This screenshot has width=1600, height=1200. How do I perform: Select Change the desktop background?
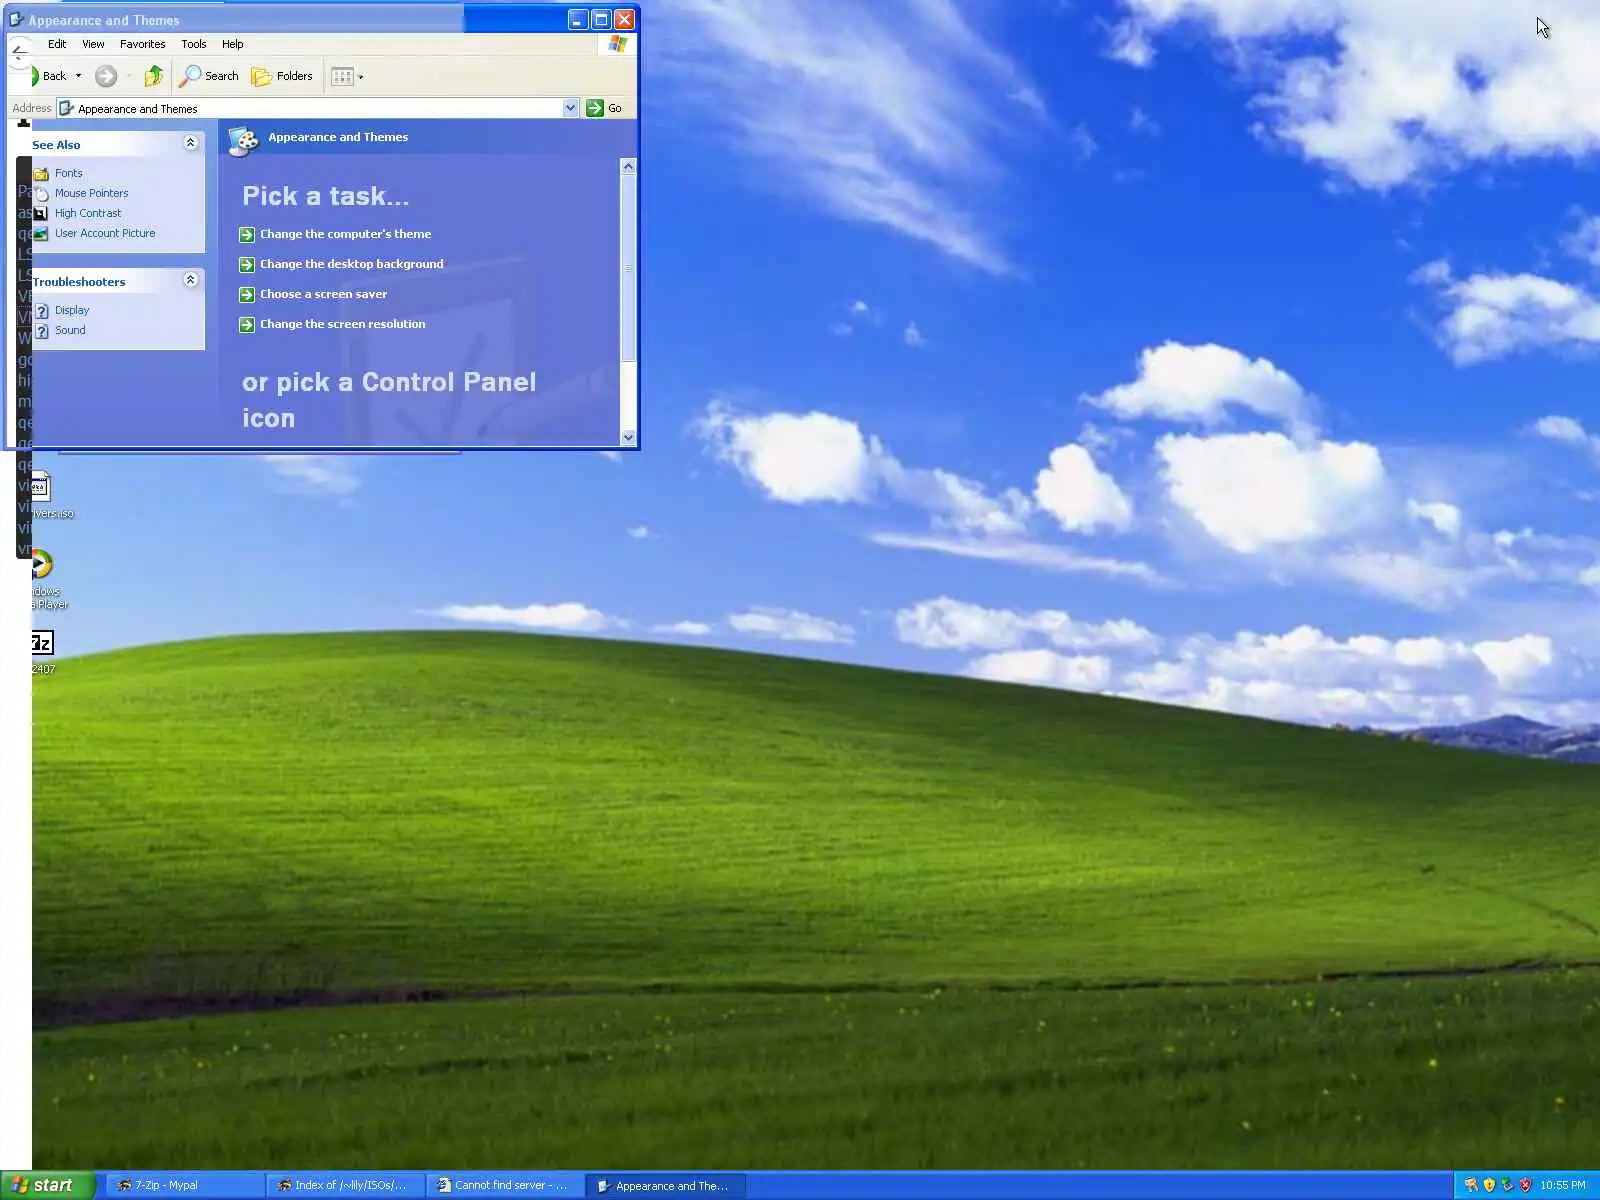[352, 264]
